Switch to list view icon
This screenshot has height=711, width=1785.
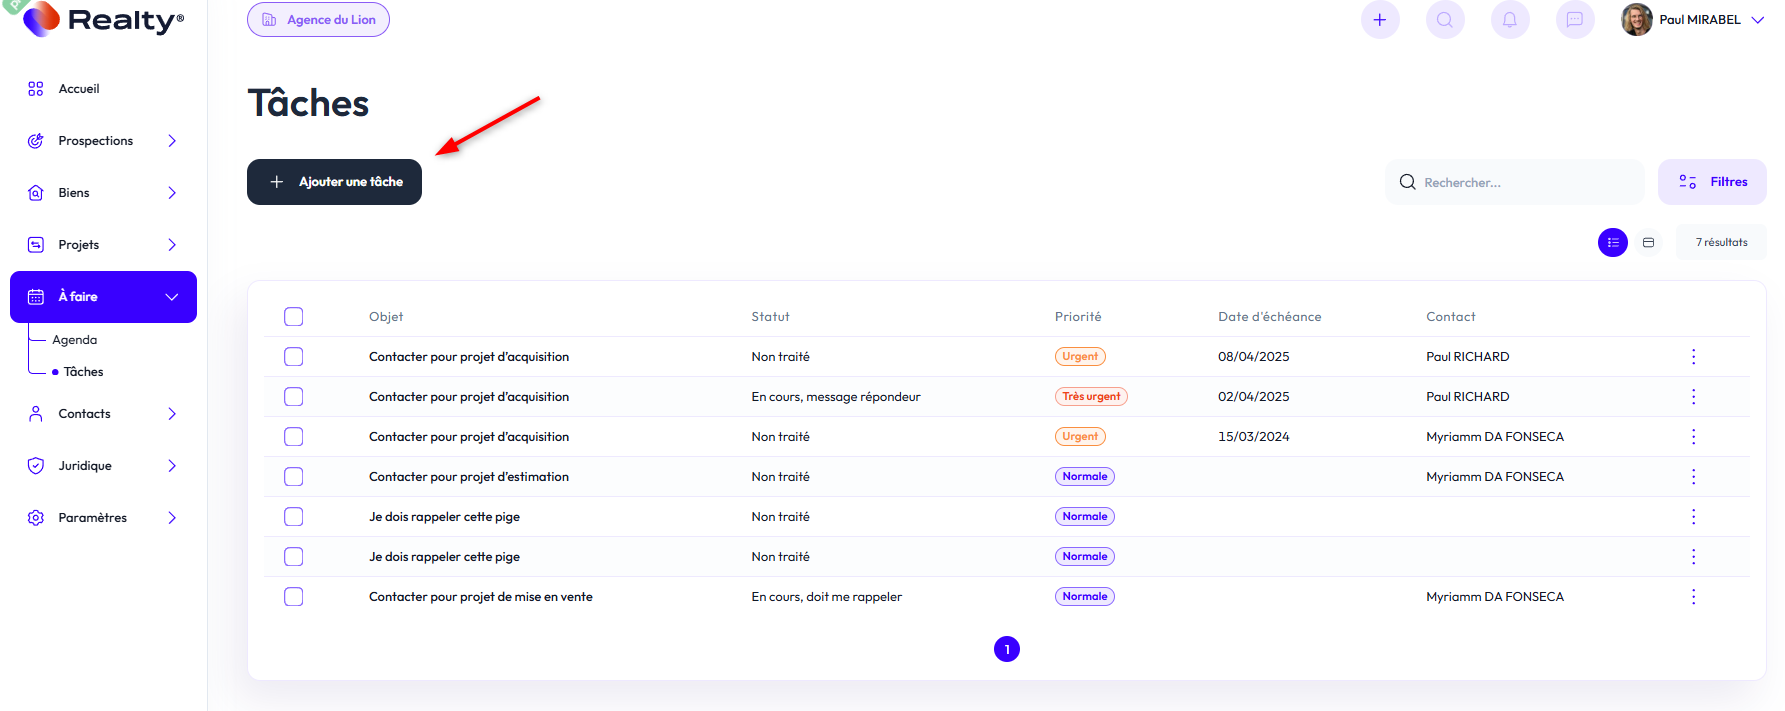tap(1613, 243)
